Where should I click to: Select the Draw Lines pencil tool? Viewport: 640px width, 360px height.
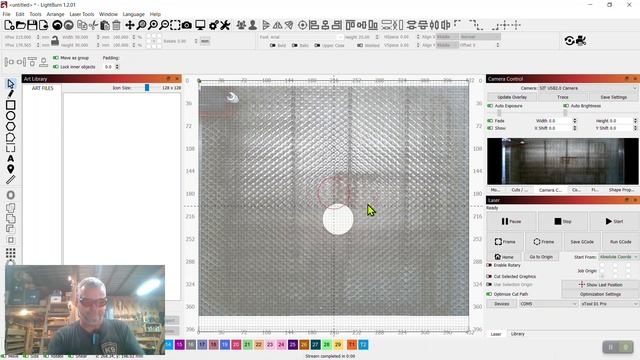11,94
